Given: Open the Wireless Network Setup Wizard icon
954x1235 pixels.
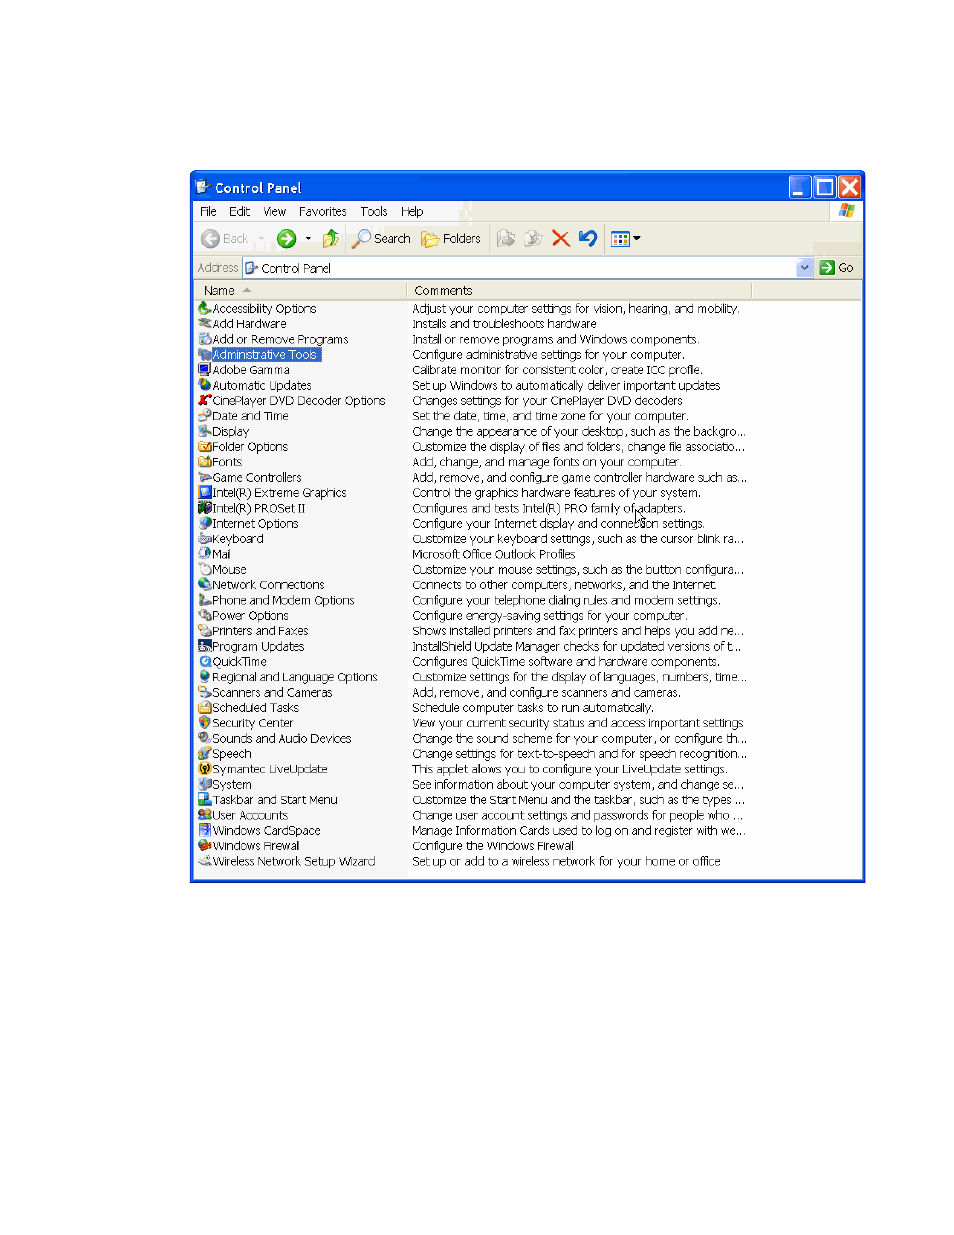Looking at the screenshot, I should click(x=205, y=861).
